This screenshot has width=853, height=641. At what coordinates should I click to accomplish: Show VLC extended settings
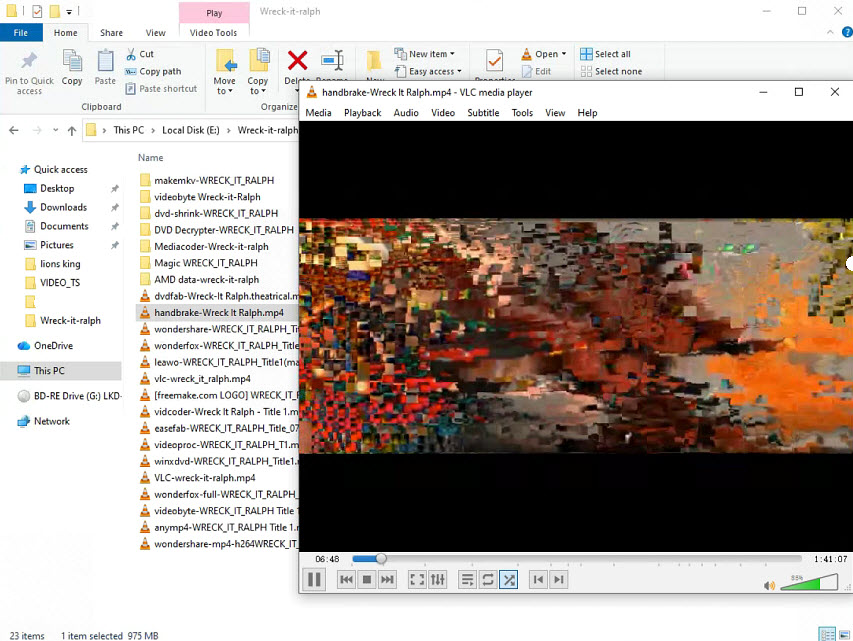[438, 580]
